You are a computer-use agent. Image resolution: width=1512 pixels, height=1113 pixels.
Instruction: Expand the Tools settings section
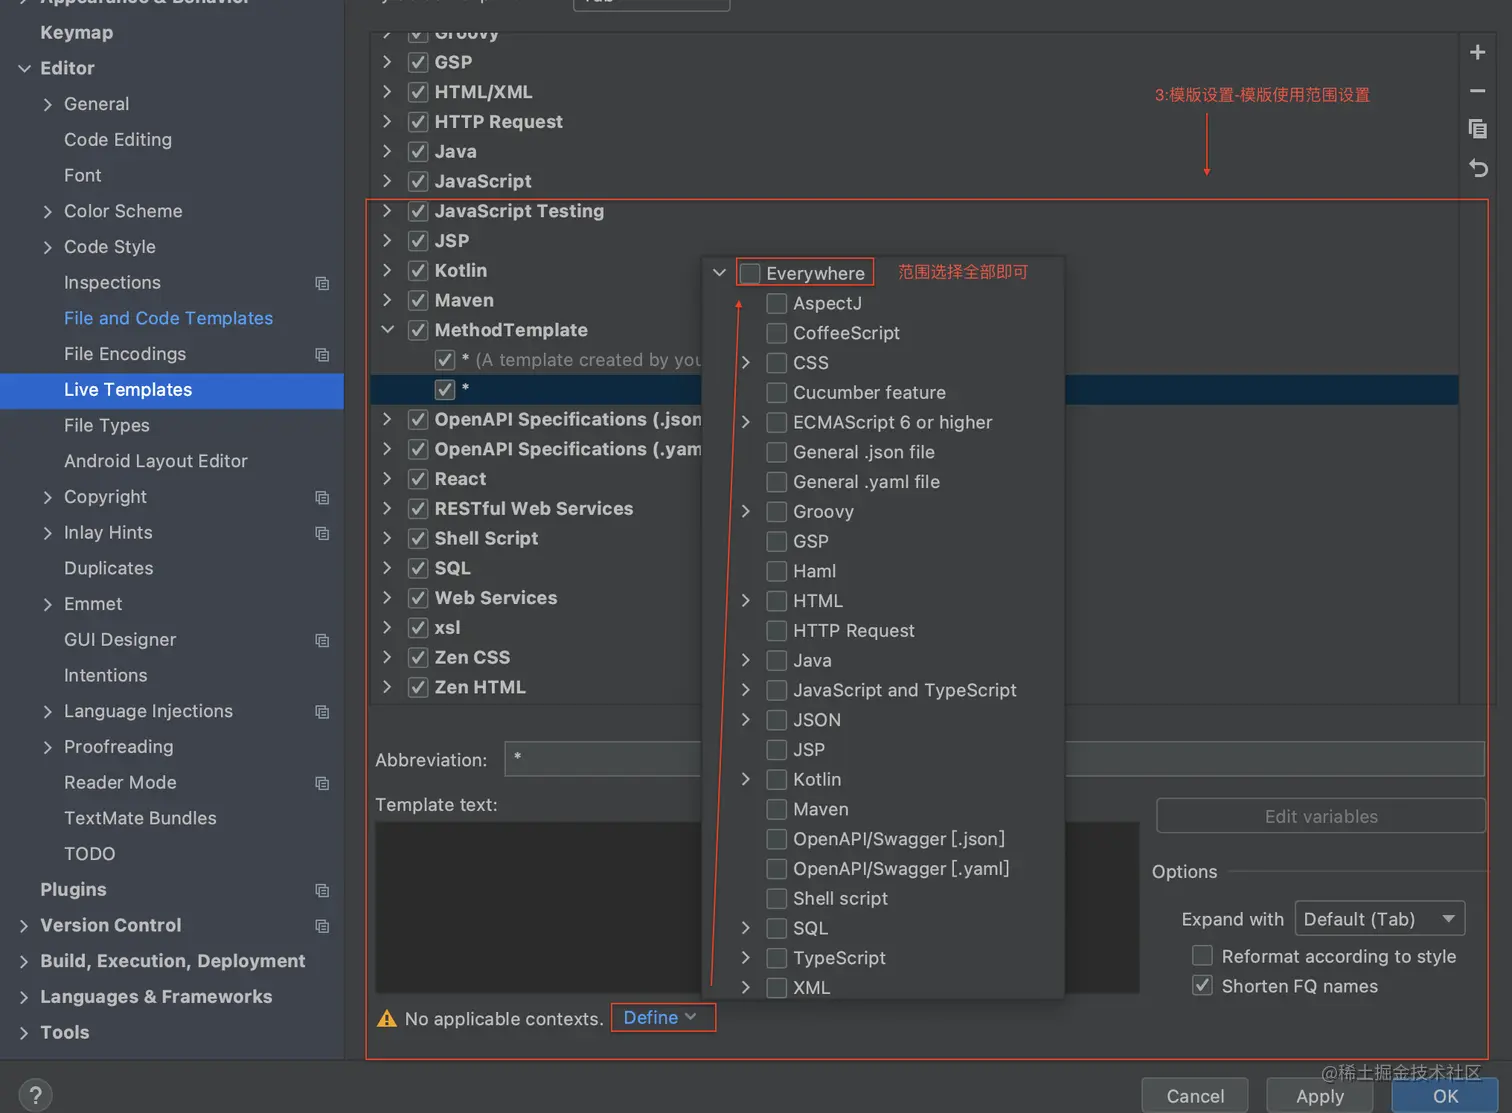click(24, 1032)
